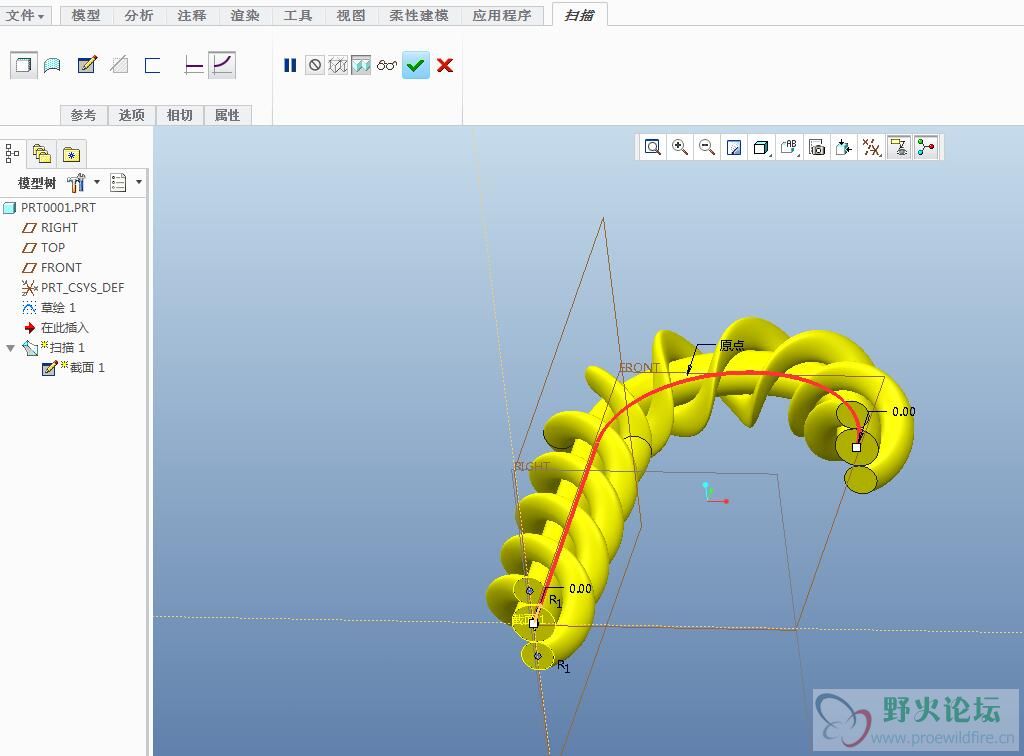The width and height of the screenshot is (1024, 756).
Task: Open the 属性 dashboard panel
Action: (x=227, y=115)
